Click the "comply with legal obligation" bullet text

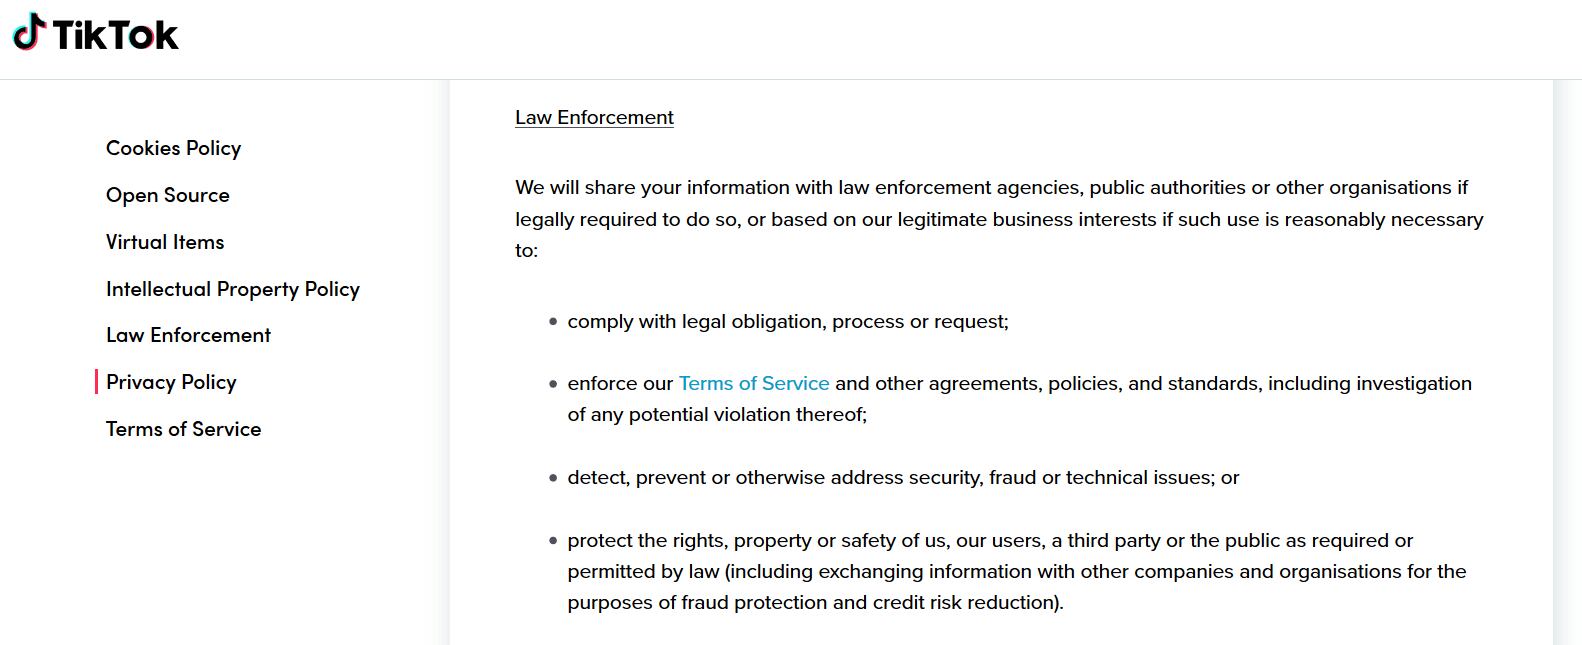[787, 321]
